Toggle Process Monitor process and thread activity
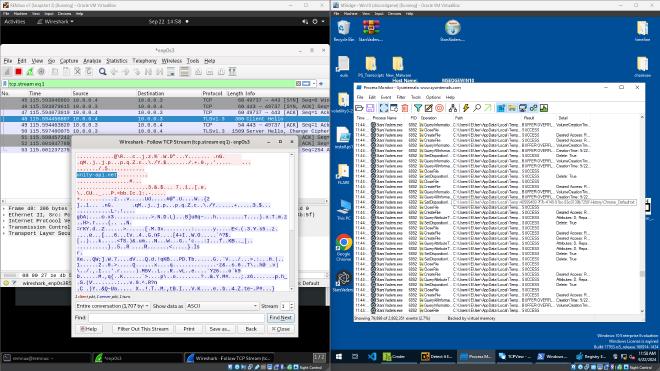This screenshot has height=371, width=660. pos(534,108)
